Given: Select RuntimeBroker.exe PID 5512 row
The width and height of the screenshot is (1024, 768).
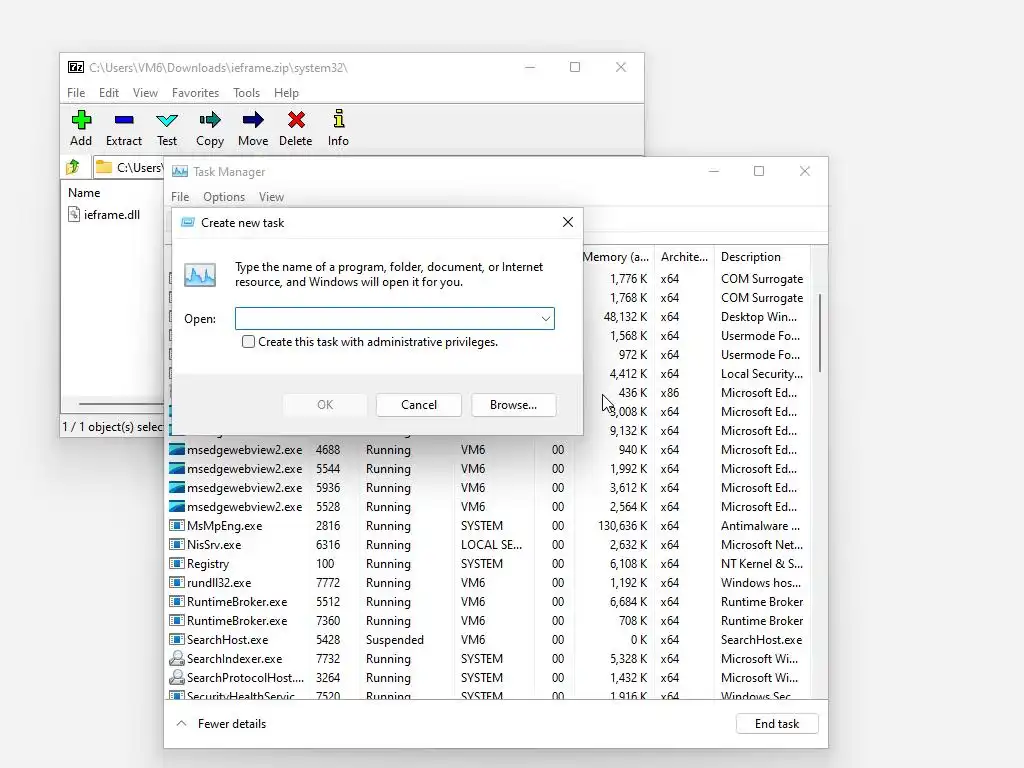Looking at the screenshot, I should click(x=488, y=601).
